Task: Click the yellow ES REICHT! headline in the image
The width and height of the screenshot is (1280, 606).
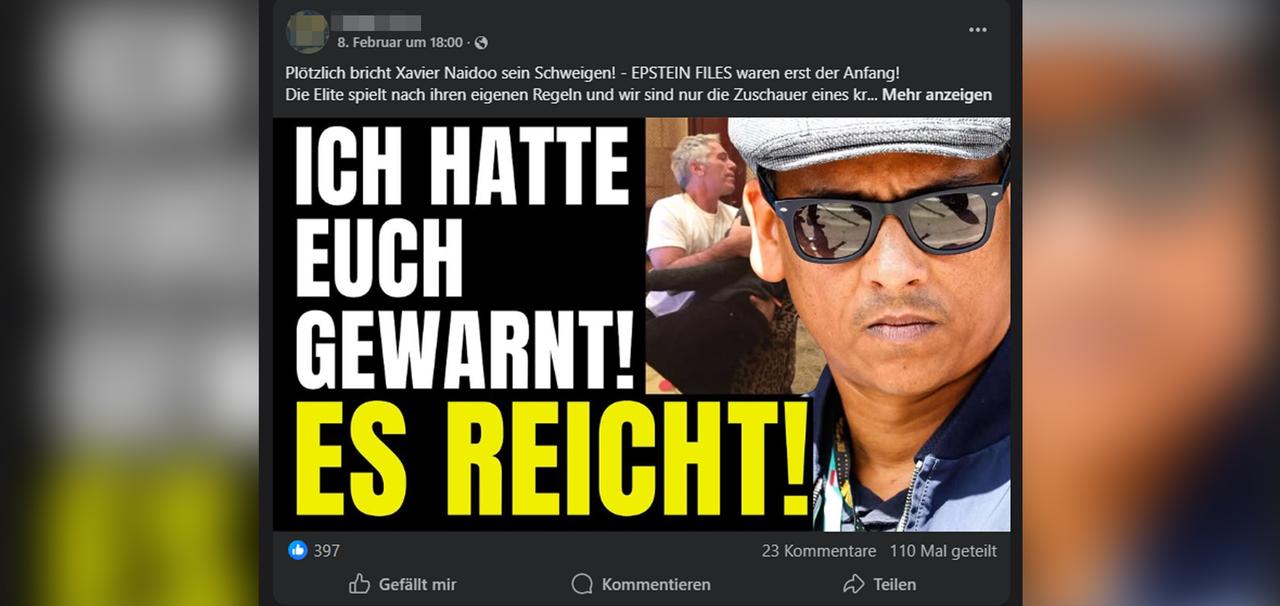Action: point(552,459)
